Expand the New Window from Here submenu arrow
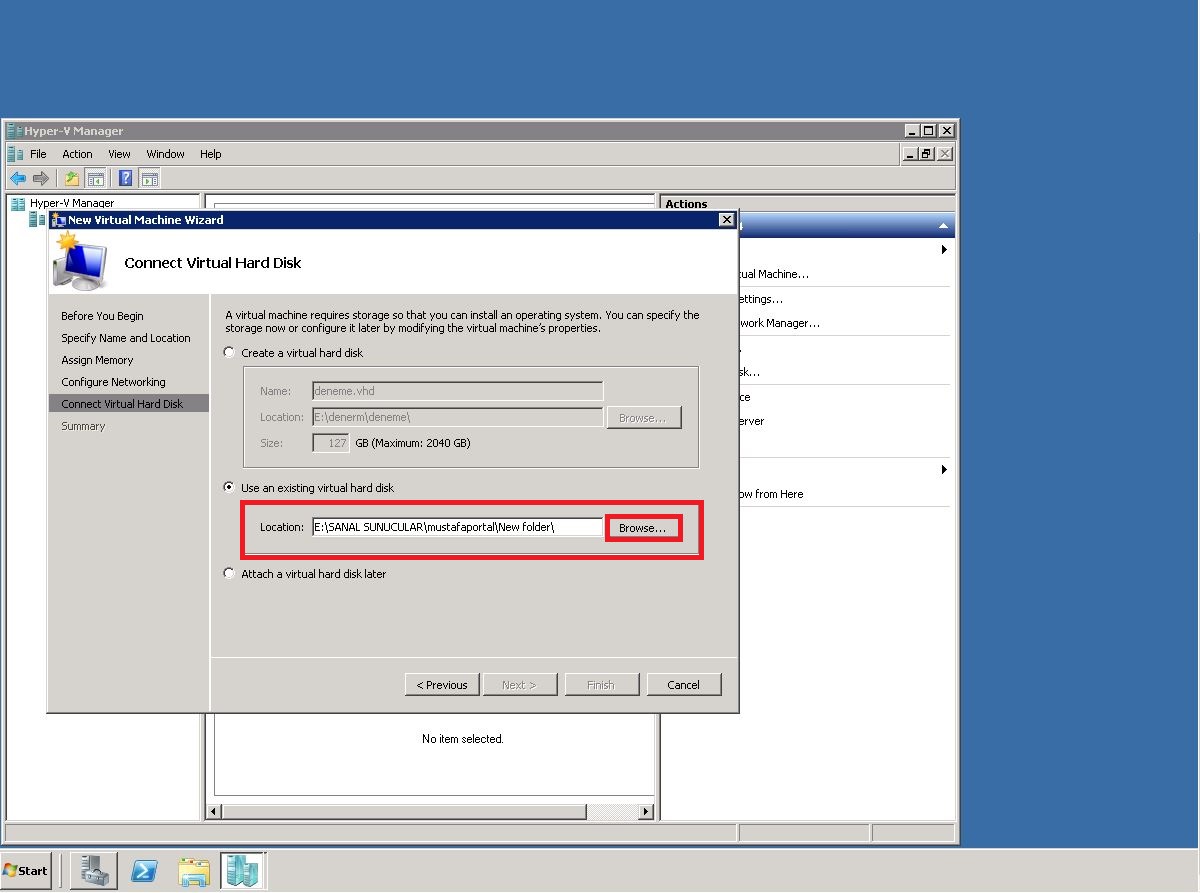This screenshot has width=1200, height=893. tap(944, 469)
